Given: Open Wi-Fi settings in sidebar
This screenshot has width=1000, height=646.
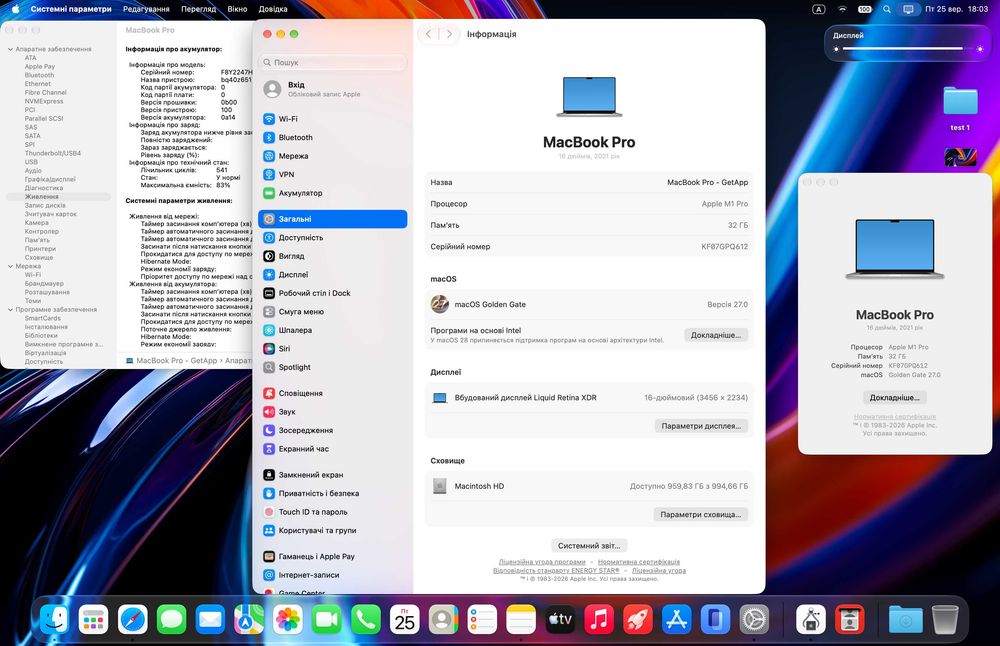Looking at the screenshot, I should [332, 119].
